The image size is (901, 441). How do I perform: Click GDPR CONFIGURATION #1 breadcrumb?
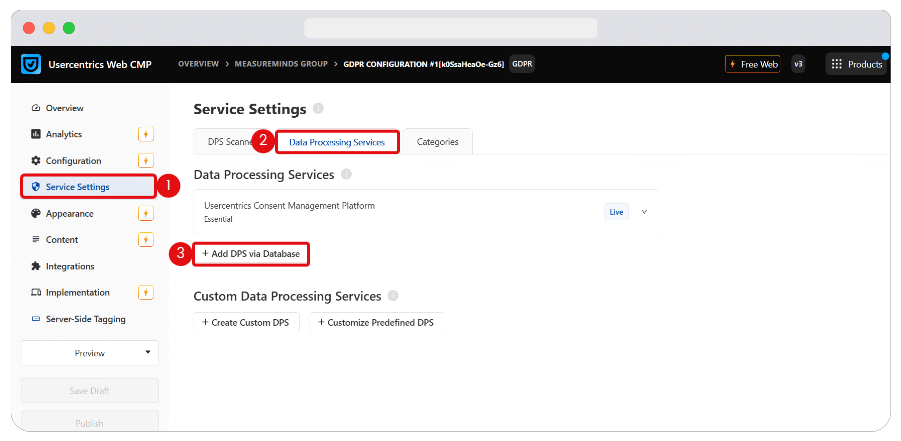424,64
